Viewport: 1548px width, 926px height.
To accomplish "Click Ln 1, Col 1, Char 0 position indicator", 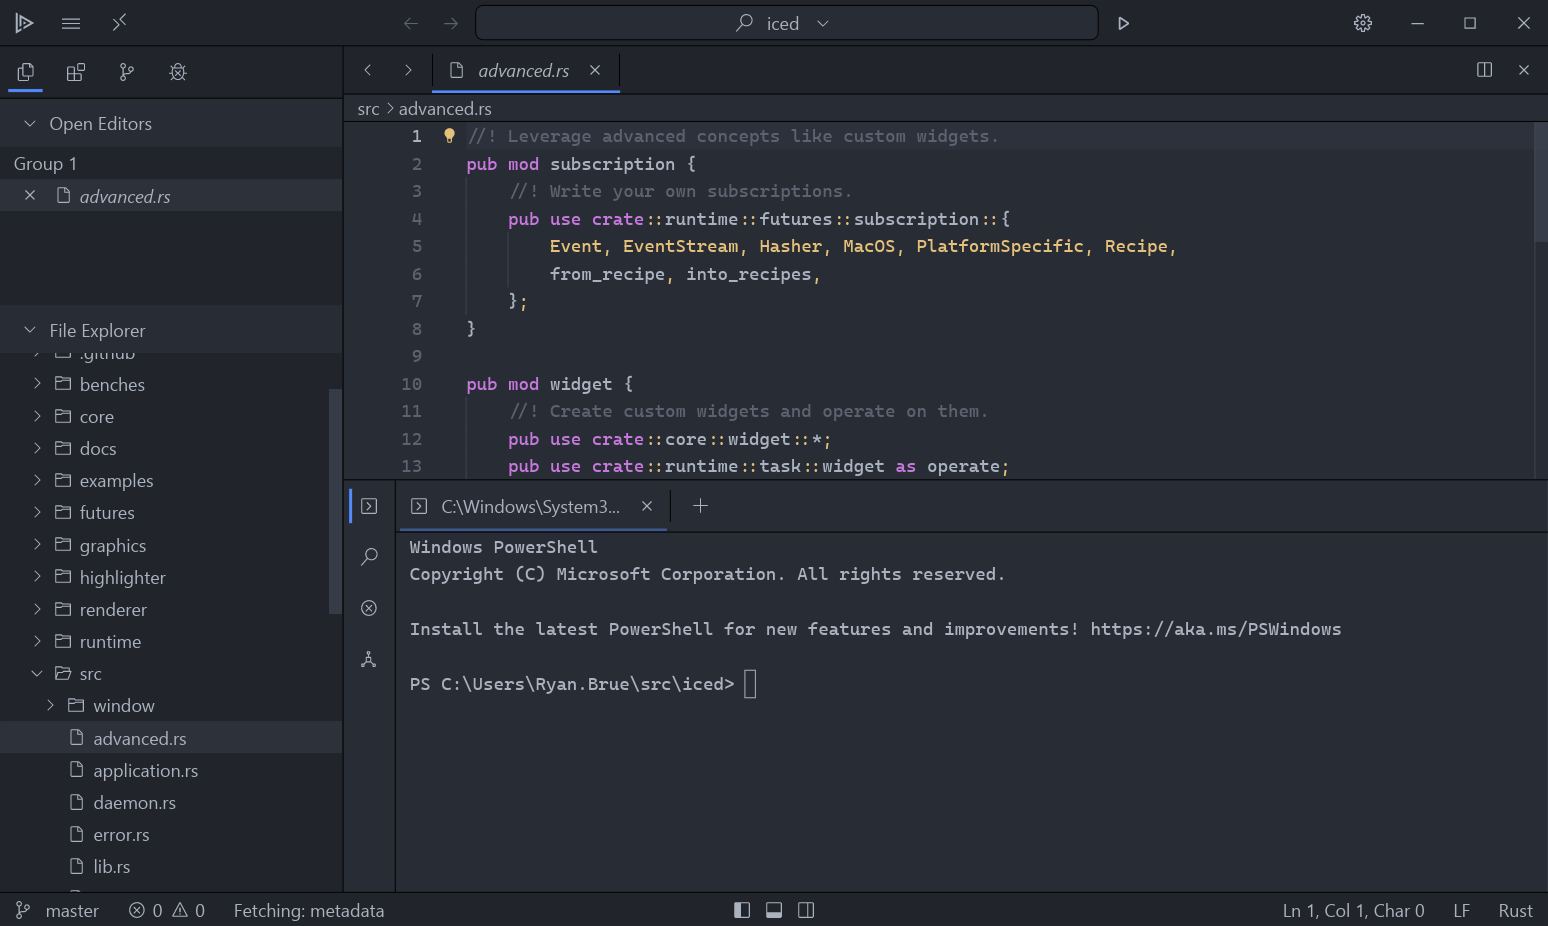I will click(1353, 910).
